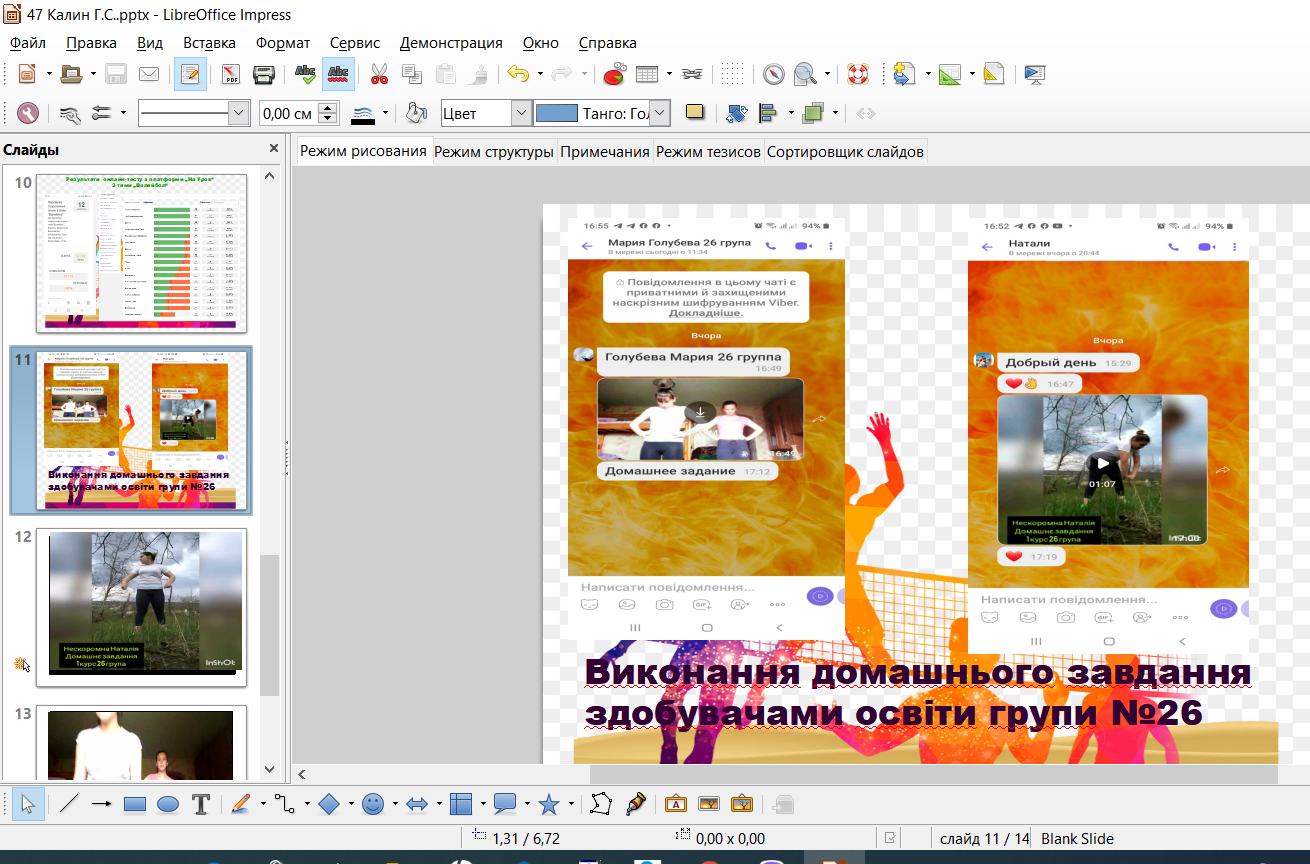
Task: Open the Navigator compass icon
Action: [x=774, y=74]
